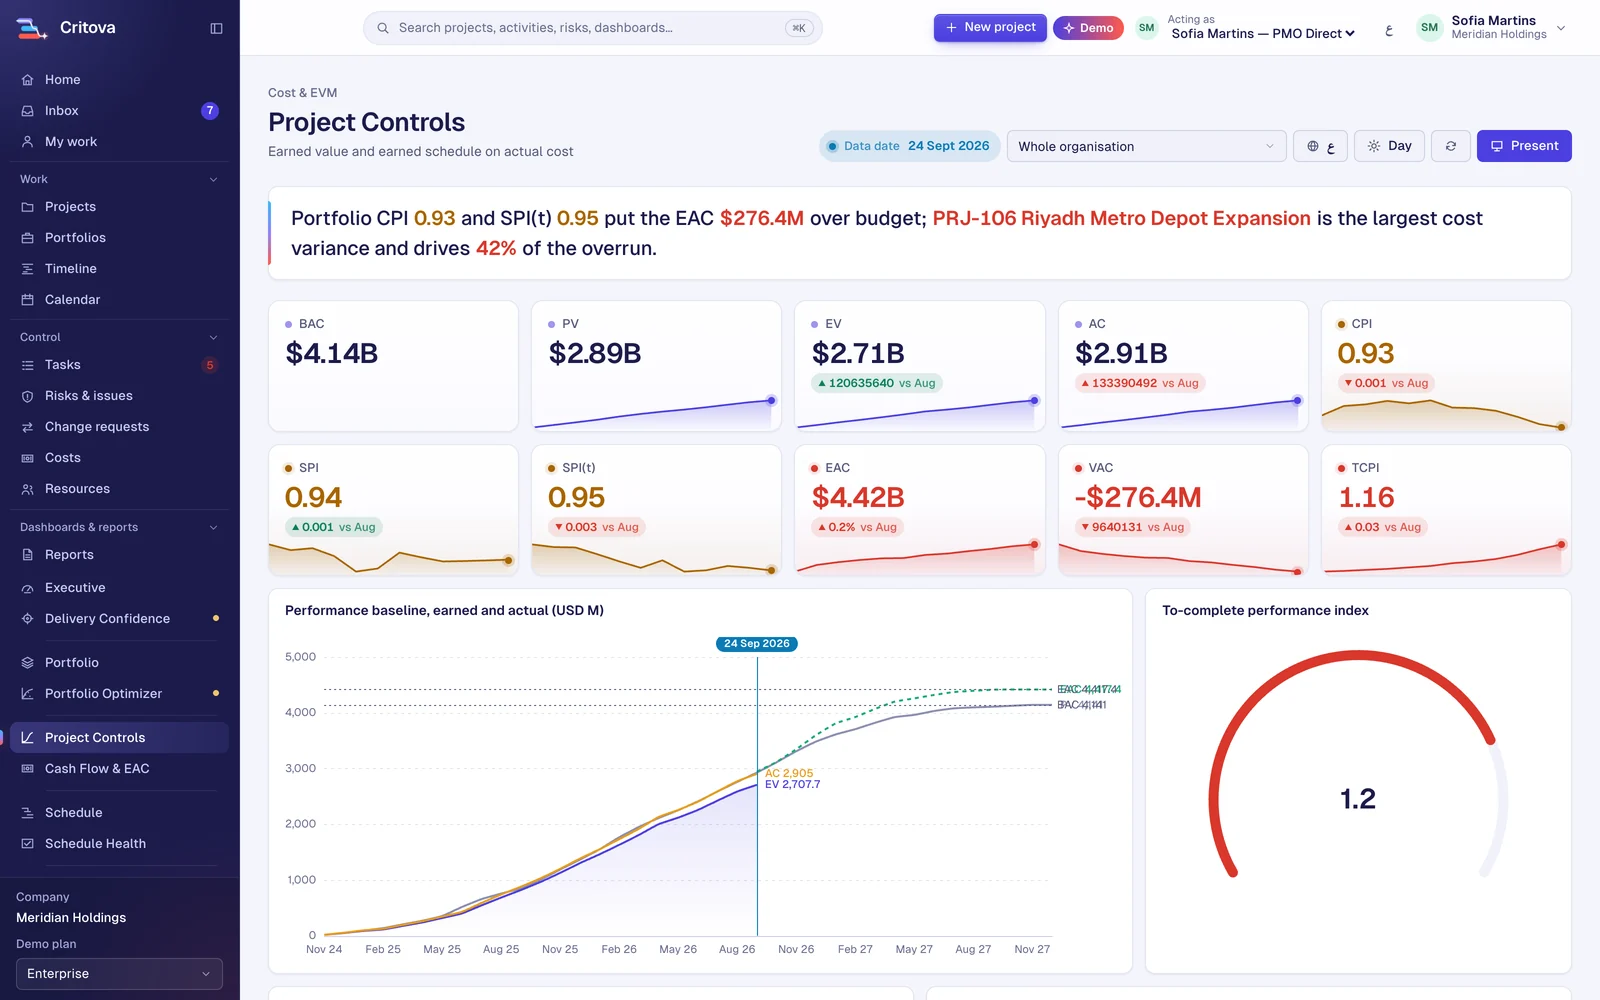
Task: Click the Delivery Confidence icon
Action: (28, 619)
